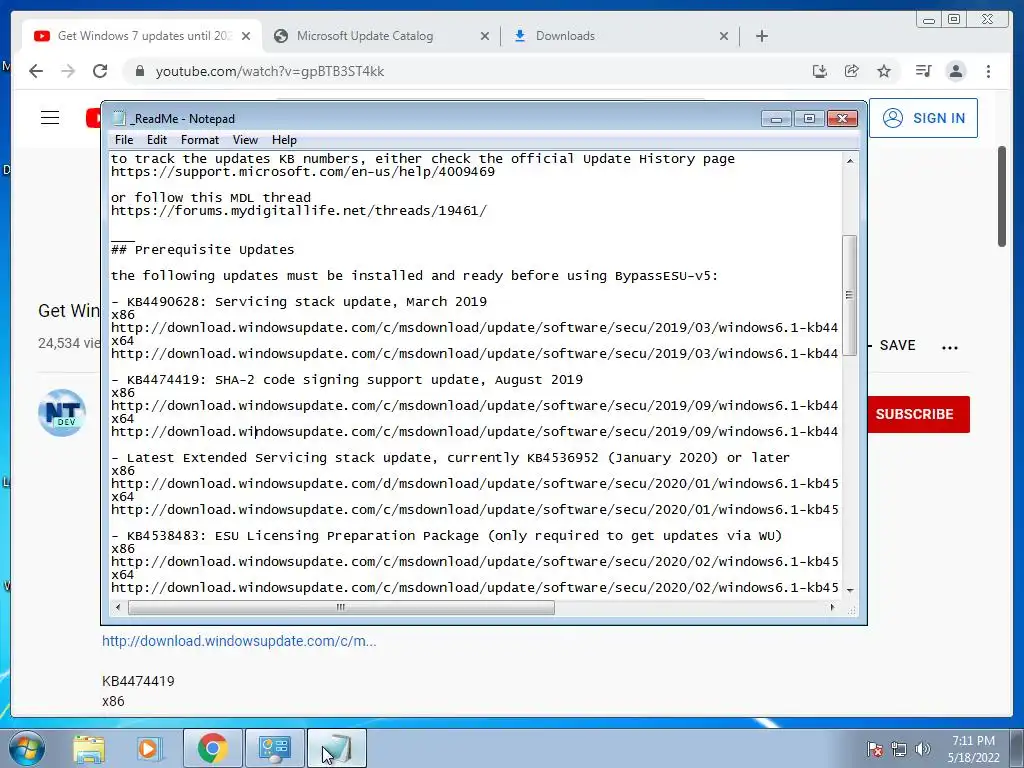
Task: Open Windows Explorer from taskbar
Action: [89, 748]
